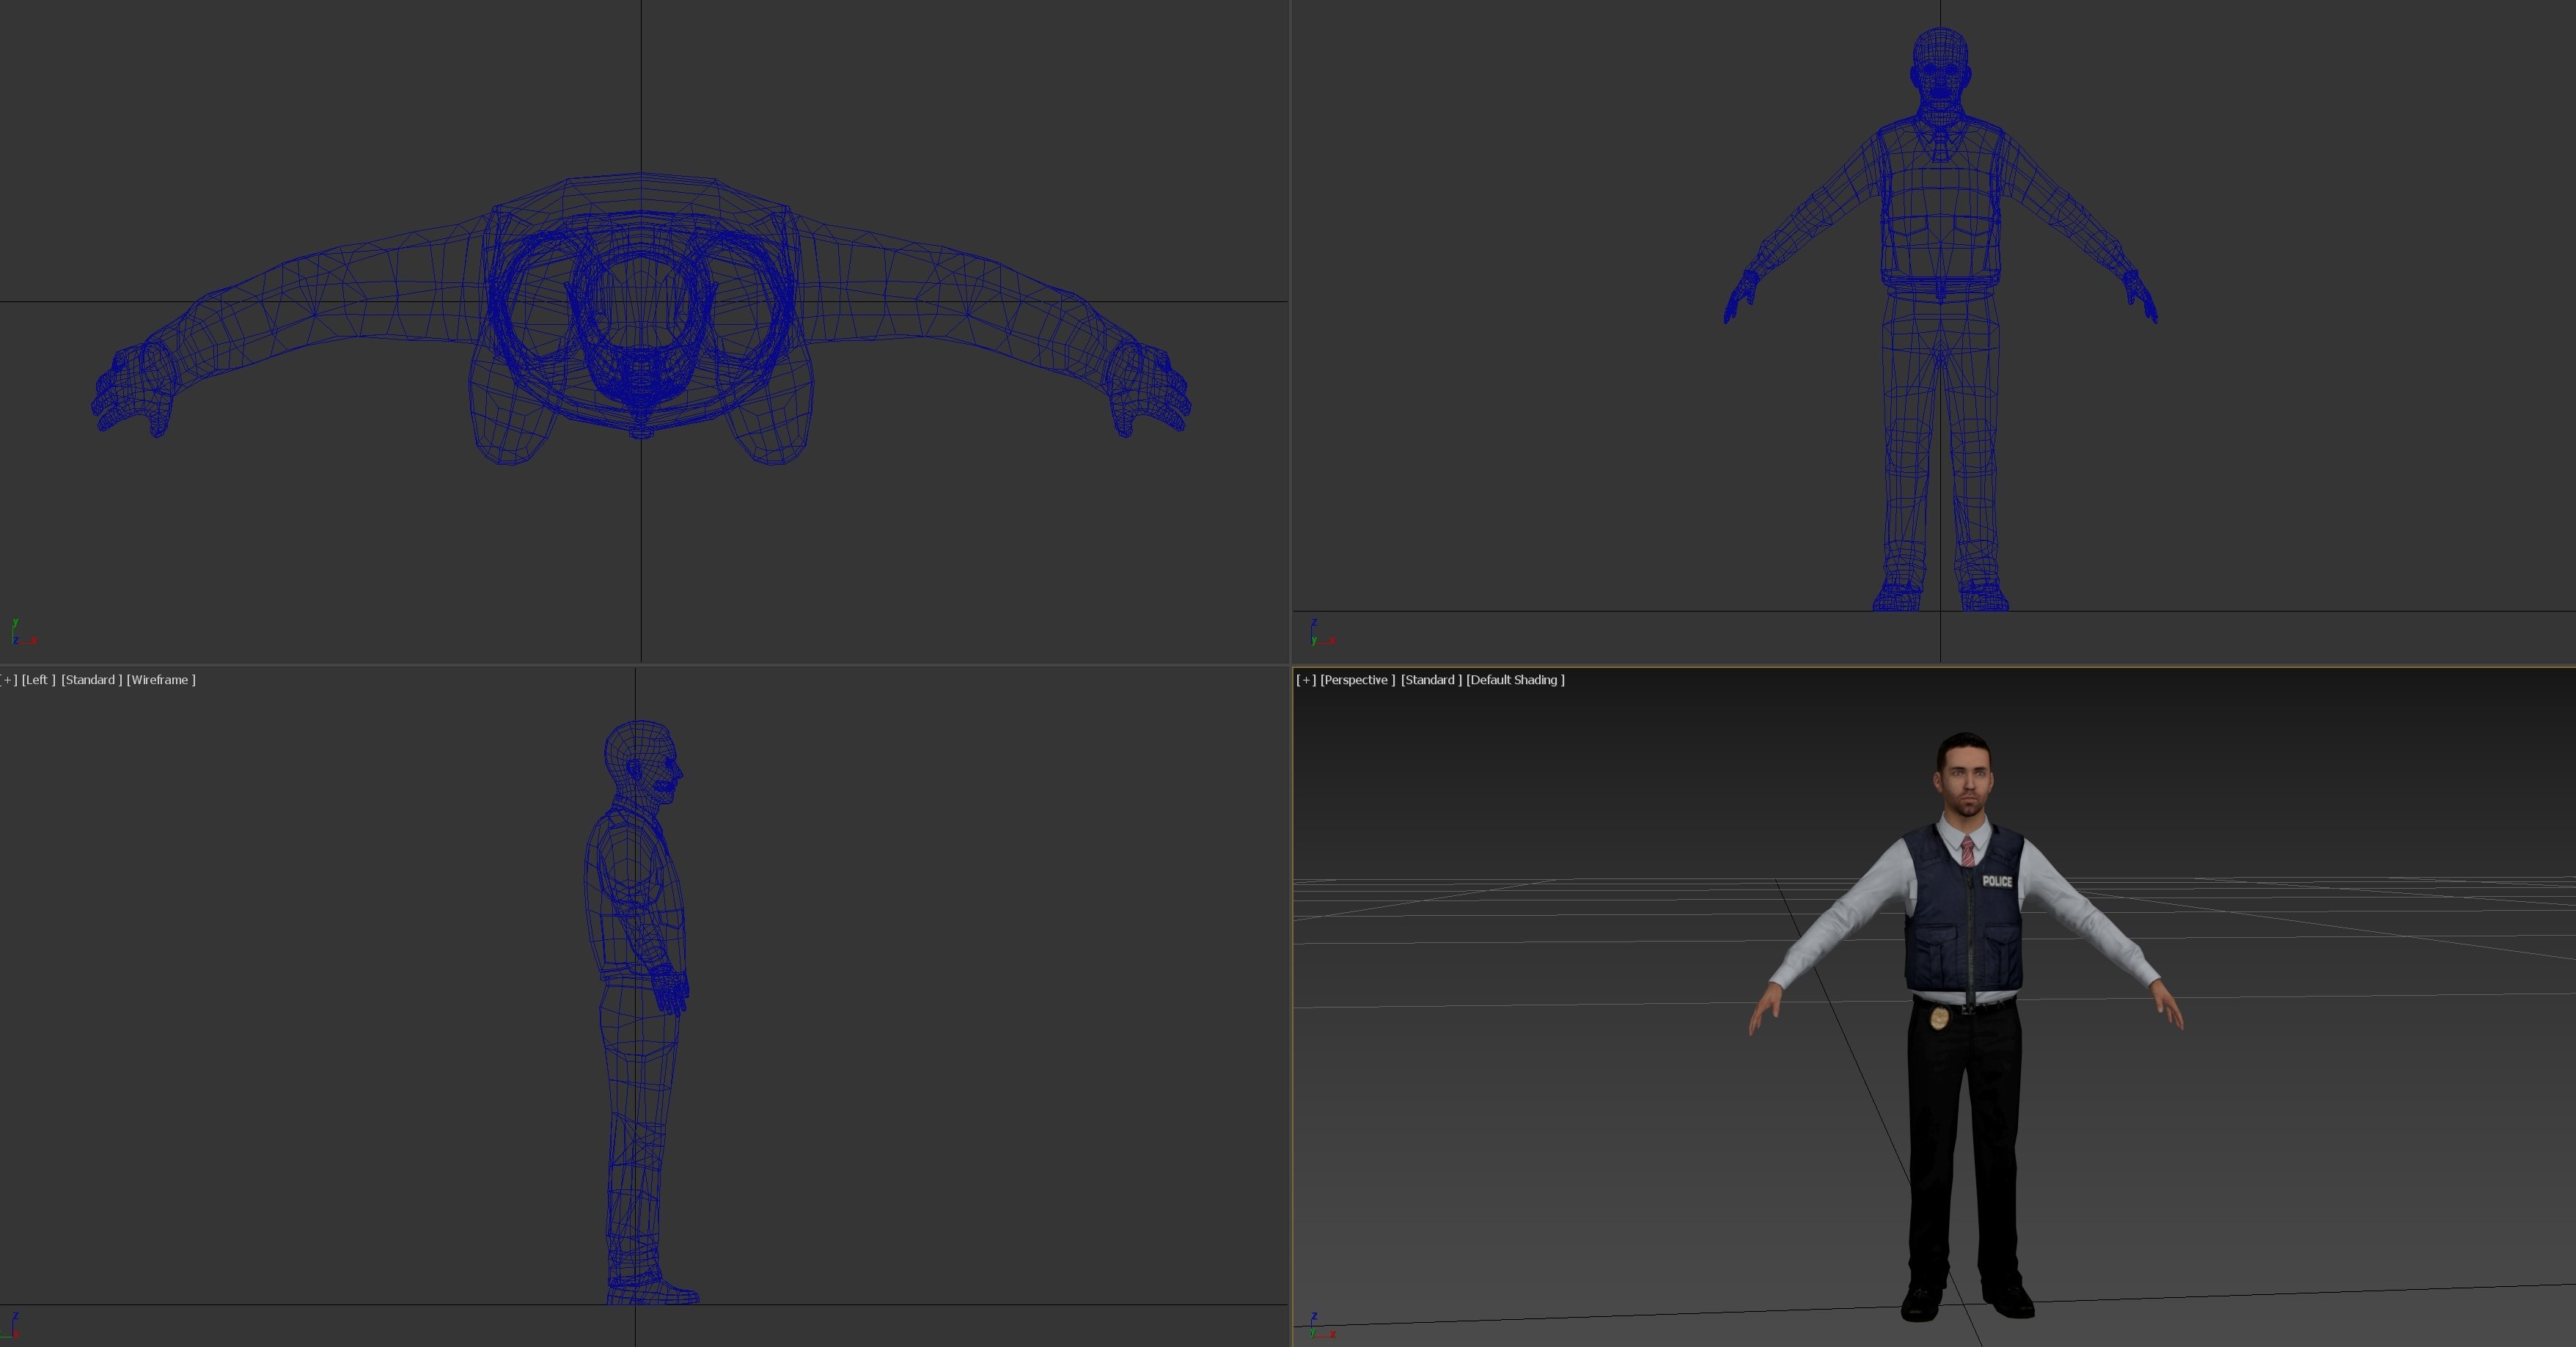Viewport: 2576px width, 1347px height.
Task: Open the [Perspective] point-of-view dropdown menu
Action: (x=1358, y=679)
